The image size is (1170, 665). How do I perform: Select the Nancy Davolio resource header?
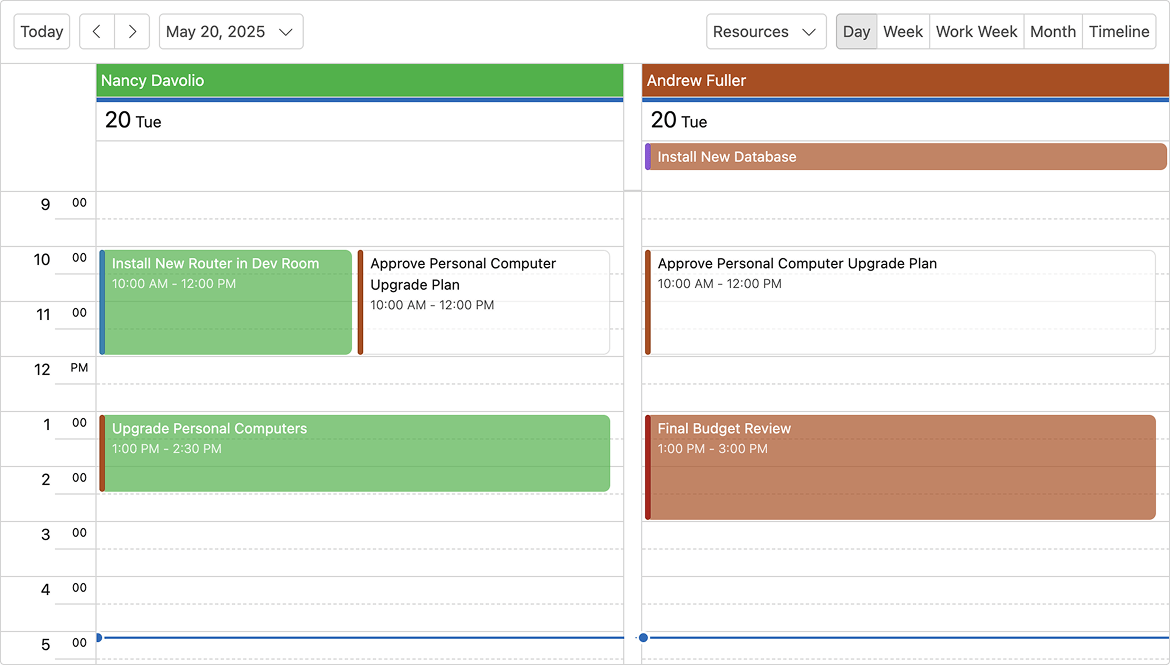359,80
